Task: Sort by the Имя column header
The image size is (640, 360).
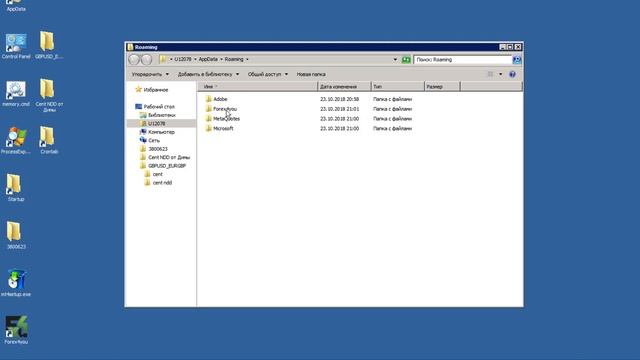Action: point(258,87)
